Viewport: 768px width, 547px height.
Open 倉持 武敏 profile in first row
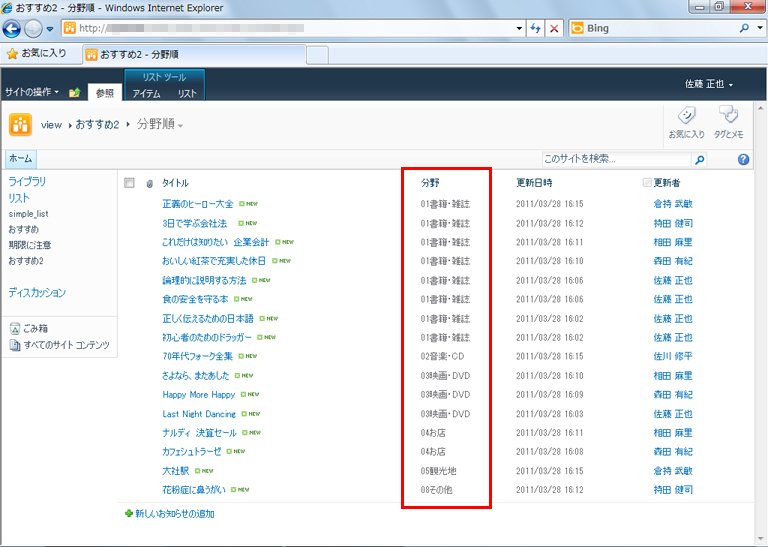pos(673,204)
